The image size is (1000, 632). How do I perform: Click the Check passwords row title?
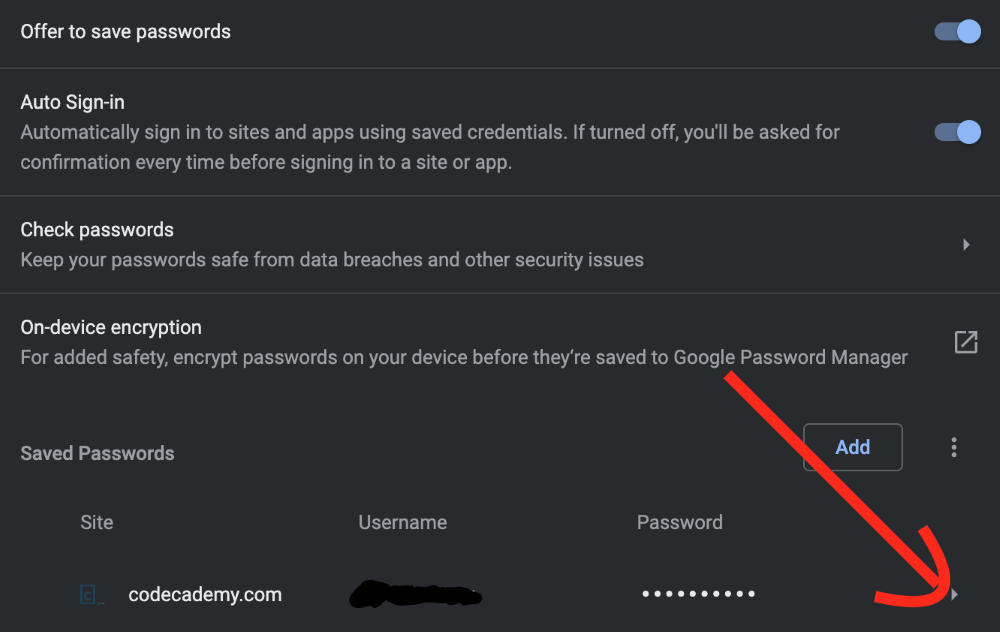(97, 230)
